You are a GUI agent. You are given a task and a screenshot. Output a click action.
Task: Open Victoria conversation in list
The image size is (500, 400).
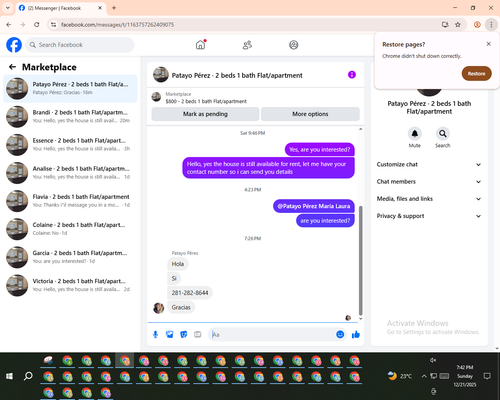click(x=70, y=285)
